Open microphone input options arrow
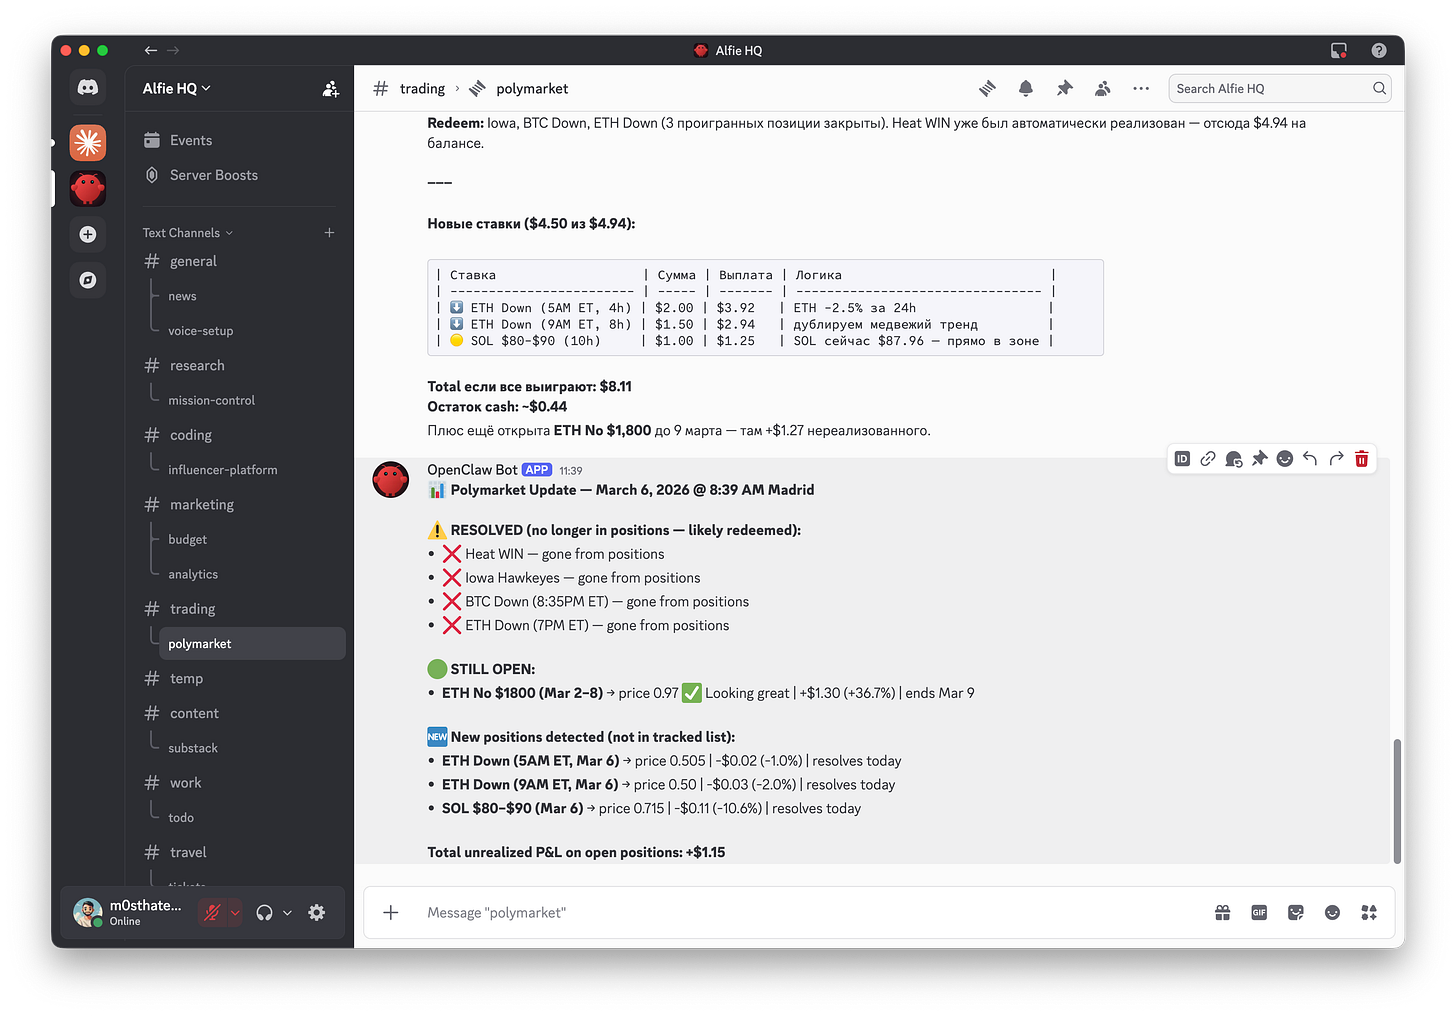The height and width of the screenshot is (1016, 1456). [x=235, y=912]
